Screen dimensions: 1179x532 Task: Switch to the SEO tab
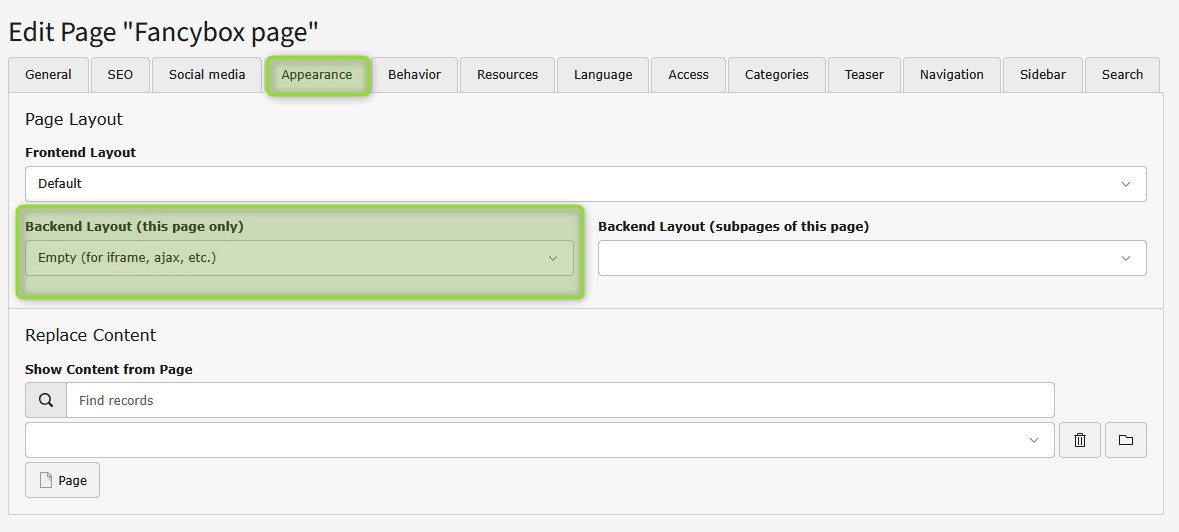pyautogui.click(x=120, y=75)
